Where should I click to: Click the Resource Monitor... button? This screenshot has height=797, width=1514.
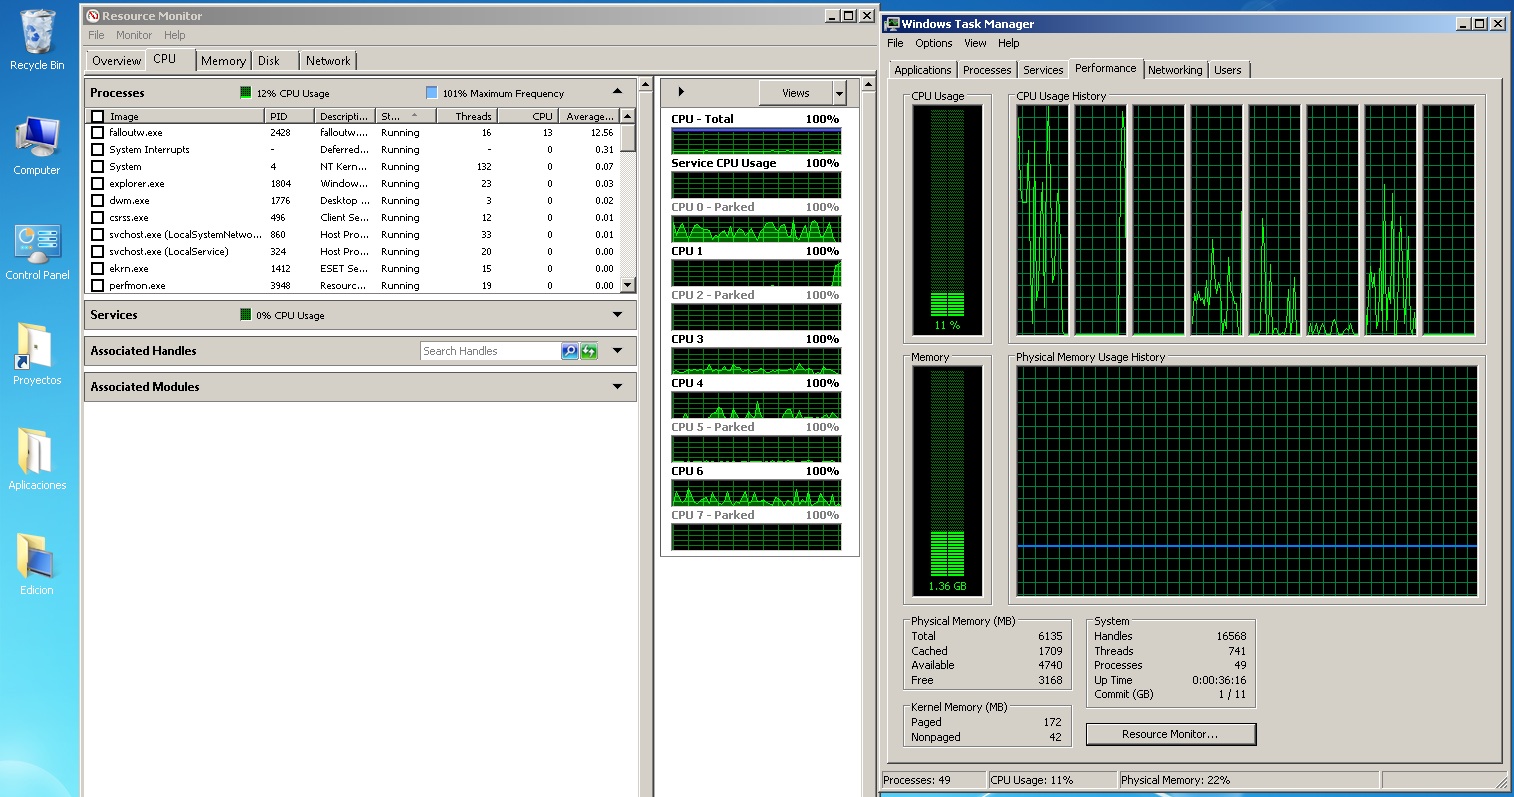[x=1170, y=734]
